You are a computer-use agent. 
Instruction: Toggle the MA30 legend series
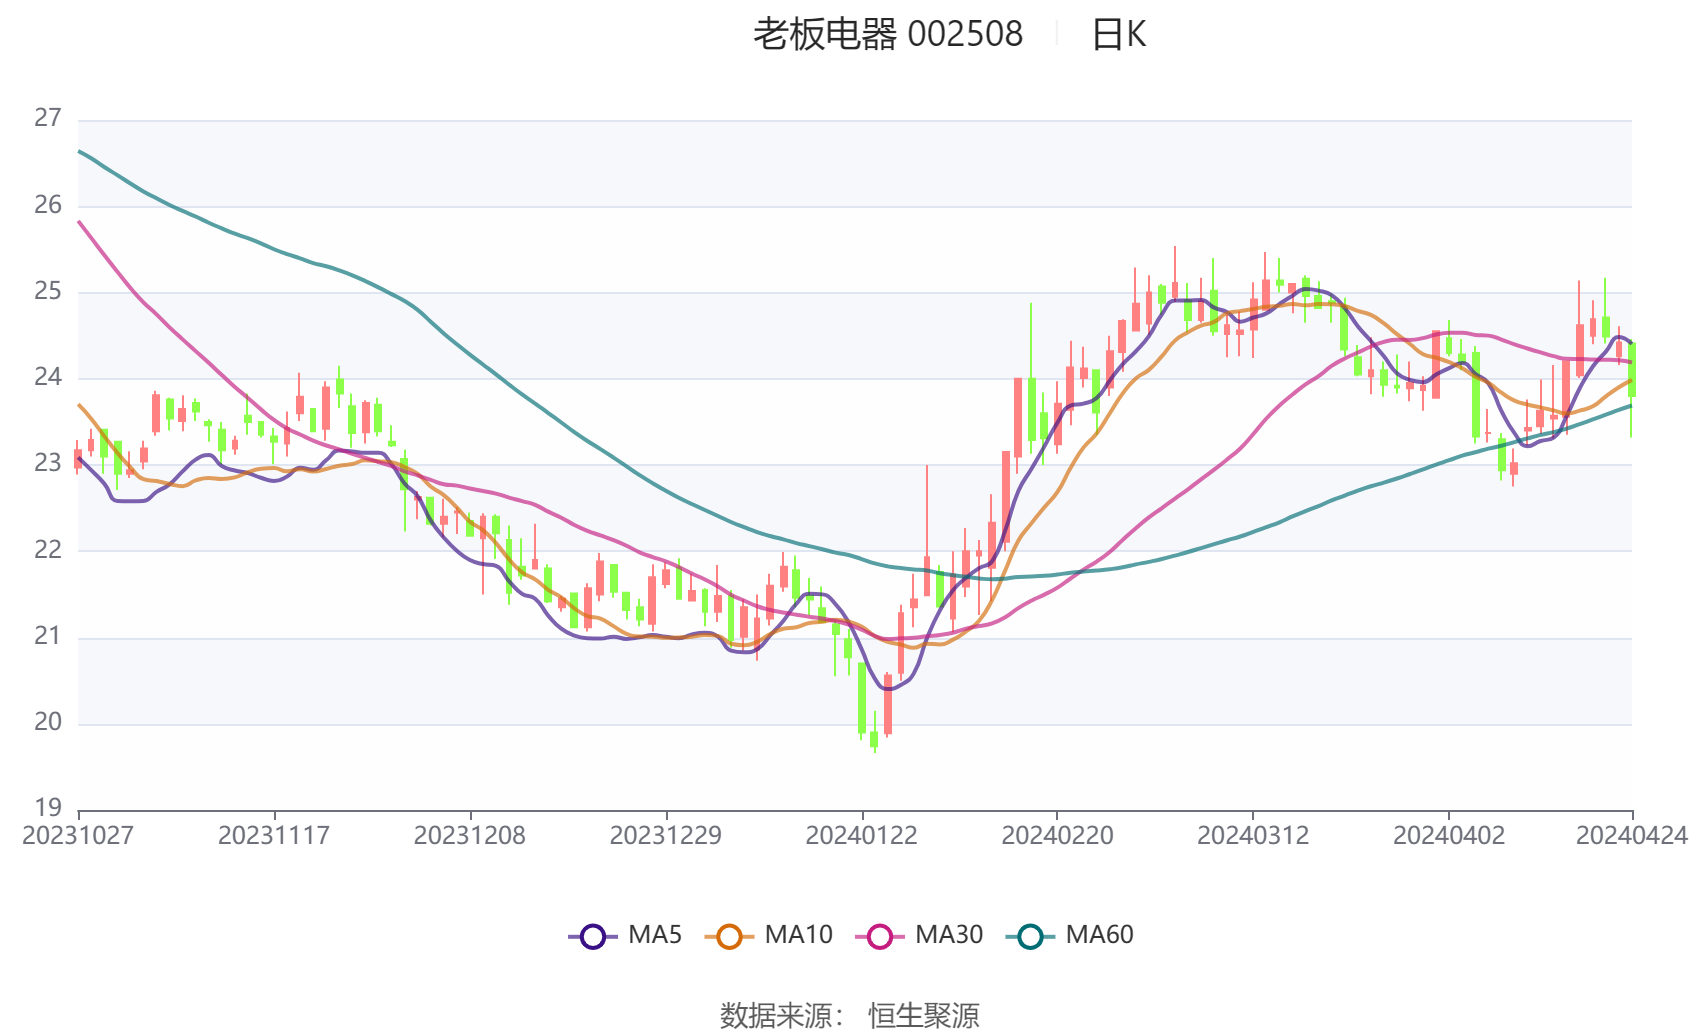pyautogui.click(x=919, y=935)
